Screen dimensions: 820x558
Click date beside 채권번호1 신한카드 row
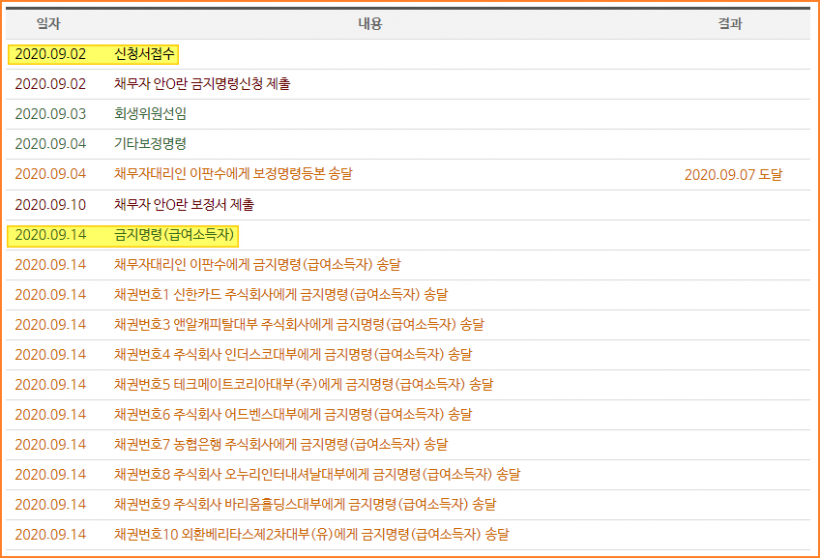[50, 294]
